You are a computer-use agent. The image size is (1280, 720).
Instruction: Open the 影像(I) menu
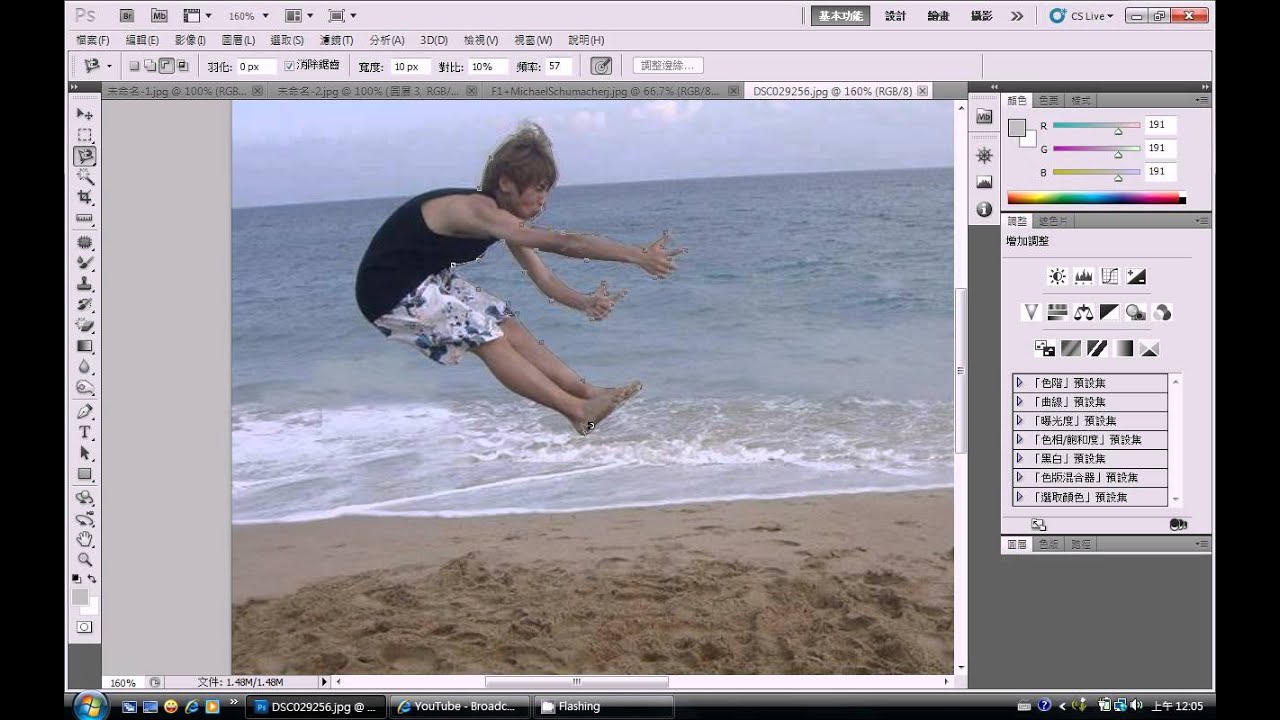(190, 40)
